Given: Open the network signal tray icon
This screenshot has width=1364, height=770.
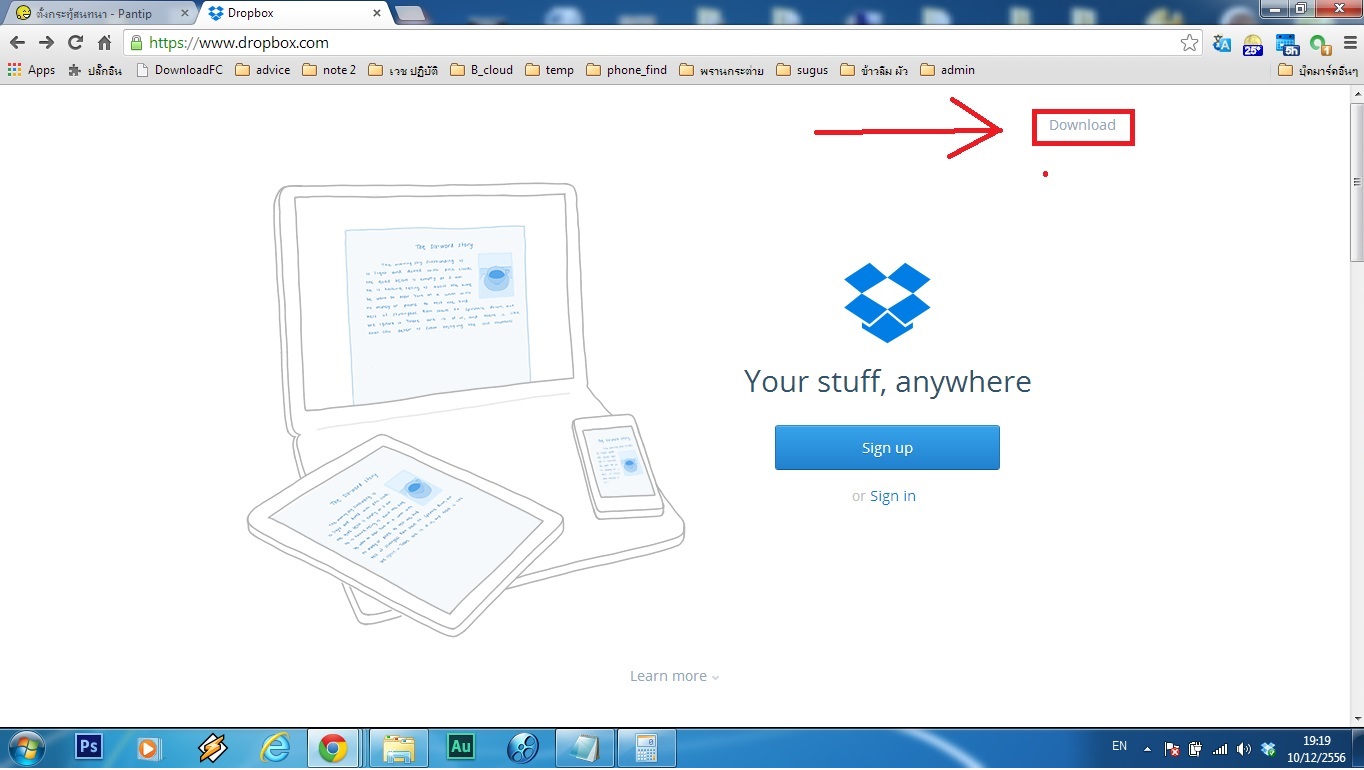Looking at the screenshot, I should click(x=1220, y=748).
